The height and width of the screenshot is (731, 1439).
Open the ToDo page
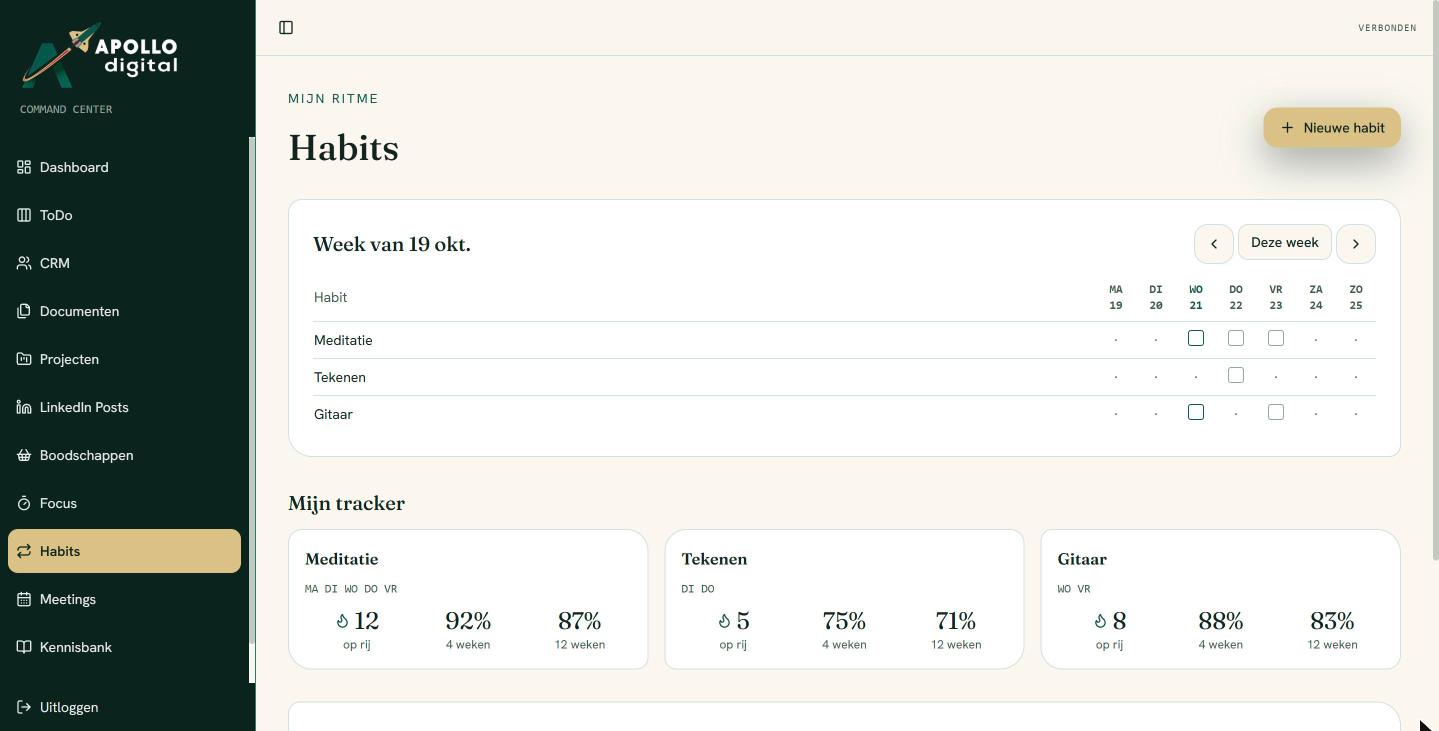pyautogui.click(x=124, y=215)
